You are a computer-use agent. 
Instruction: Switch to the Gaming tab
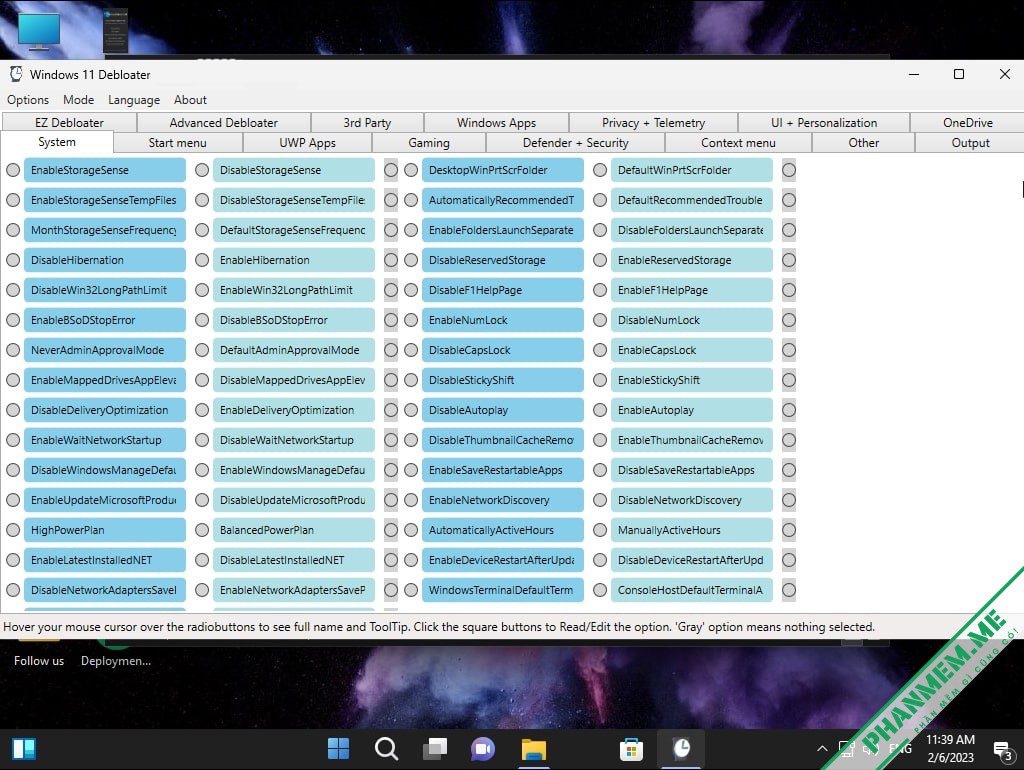[428, 143]
